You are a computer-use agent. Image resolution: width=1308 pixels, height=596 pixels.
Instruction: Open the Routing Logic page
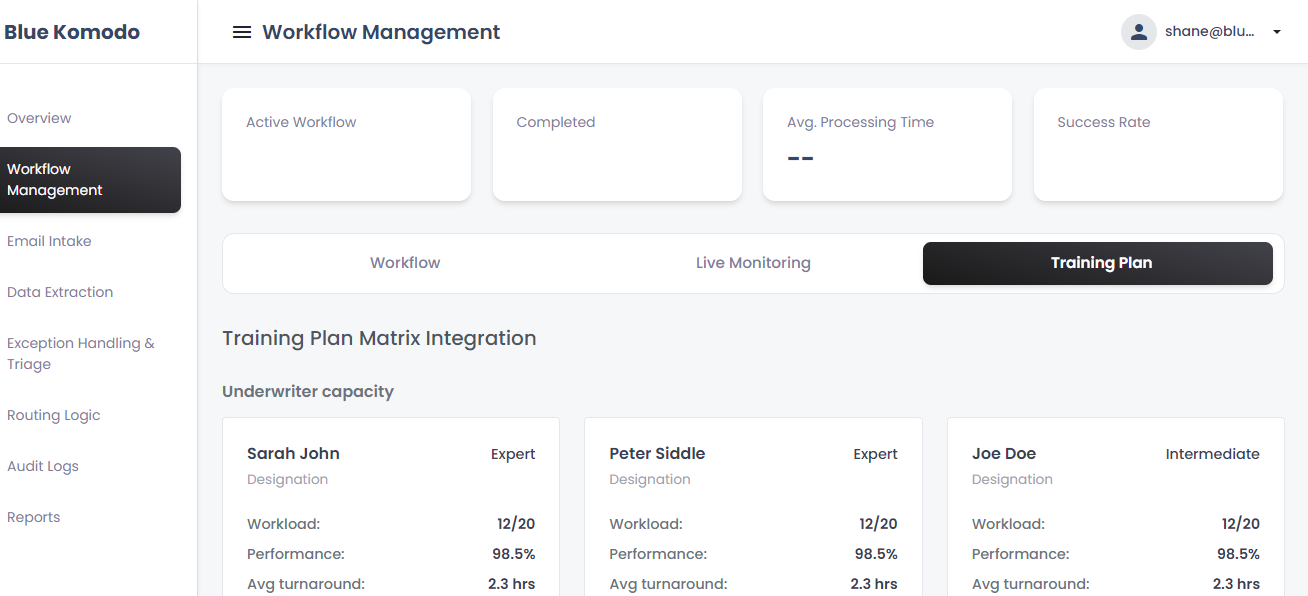point(54,415)
